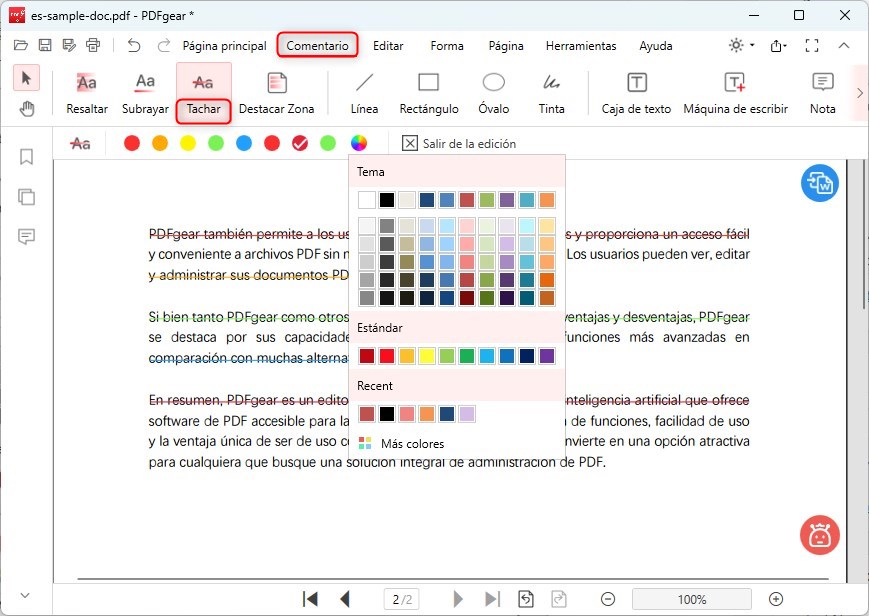Viewport: 869px width, 616px height.
Task: Open the Herramientas tab
Action: click(581, 46)
